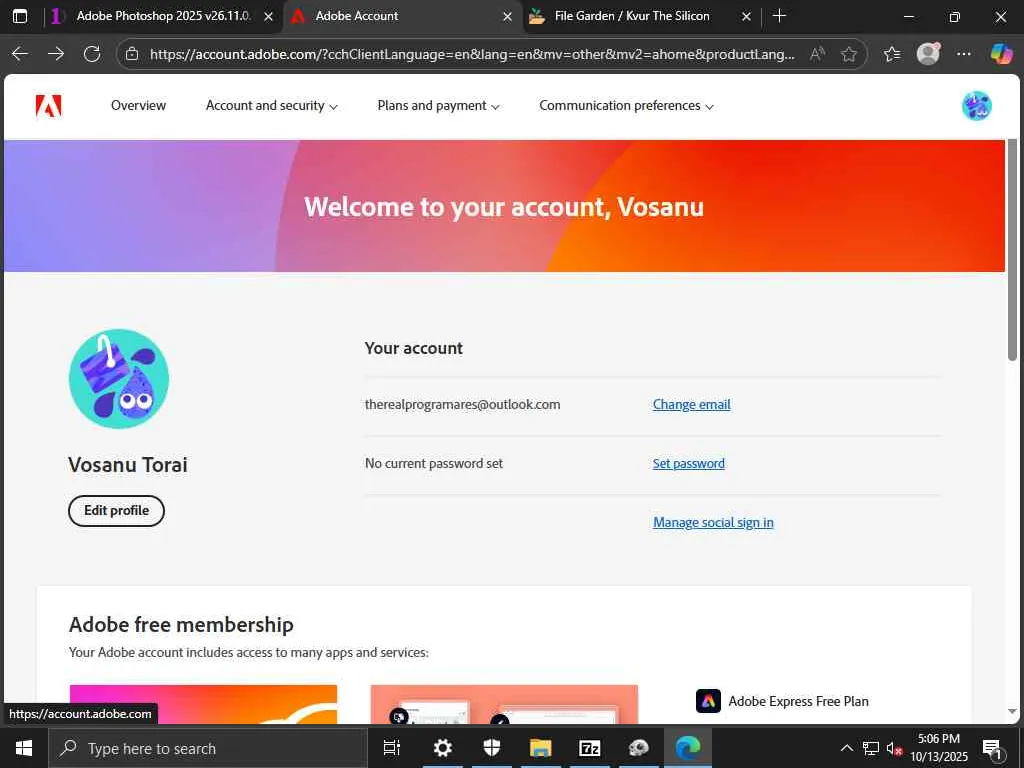Open the skull icon app on taskbar
Screen dimensions: 1024x768
[x=639, y=748]
